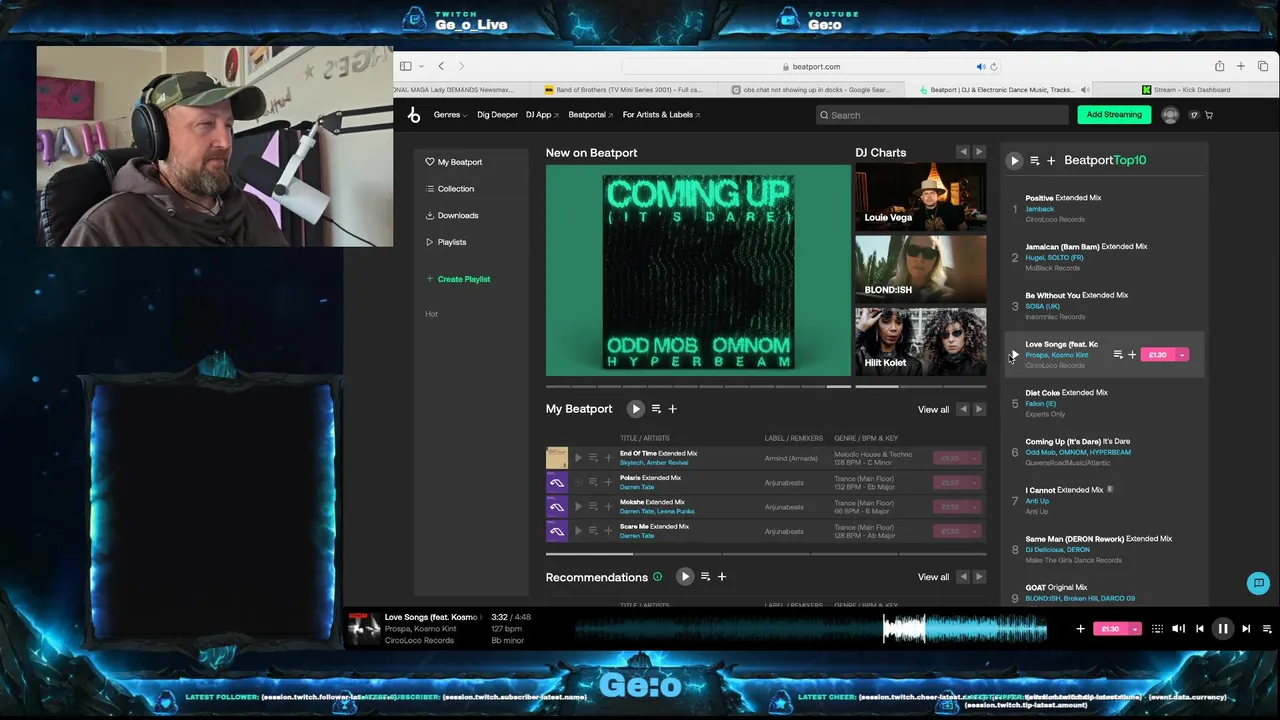Skip to the next track in player
The image size is (1280, 720).
point(1246,629)
